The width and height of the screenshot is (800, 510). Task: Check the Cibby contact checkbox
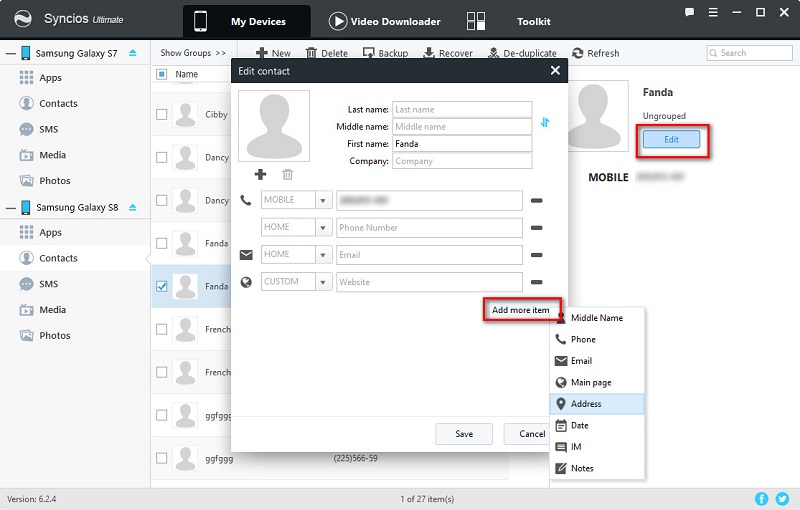tap(161, 114)
